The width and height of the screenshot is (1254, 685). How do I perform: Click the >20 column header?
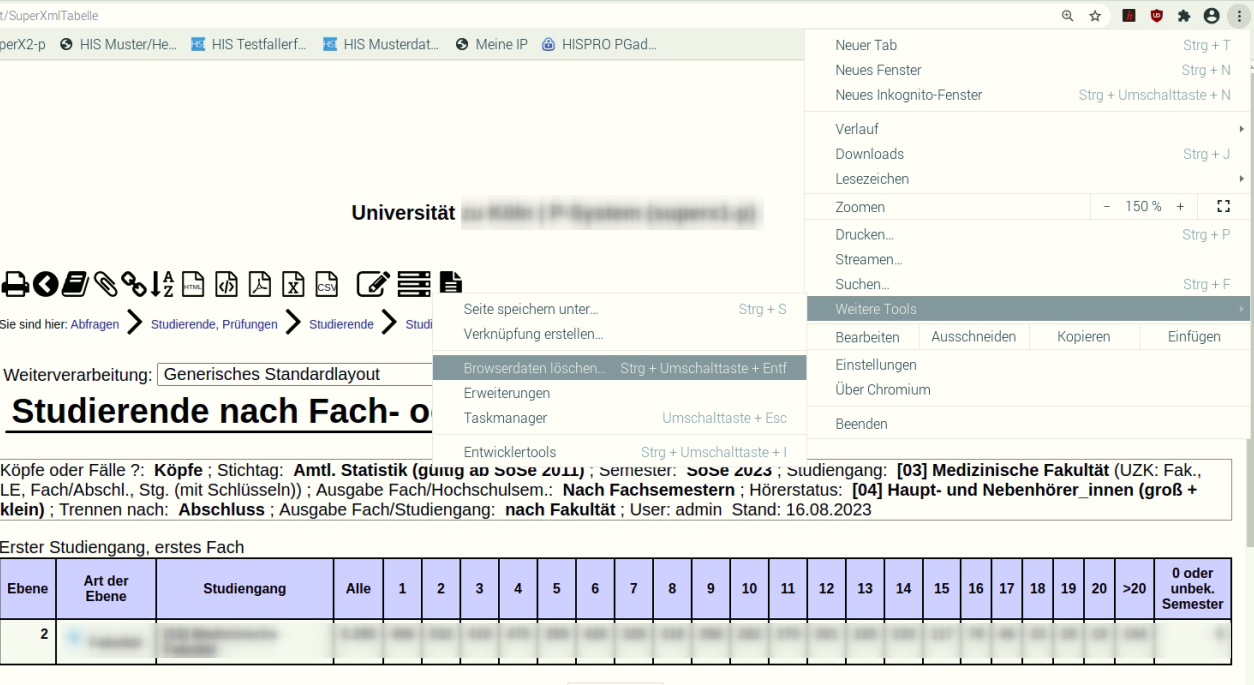point(1134,589)
